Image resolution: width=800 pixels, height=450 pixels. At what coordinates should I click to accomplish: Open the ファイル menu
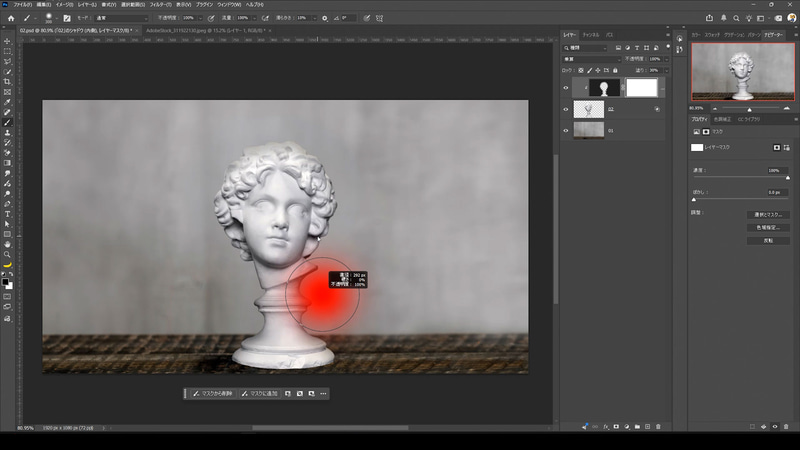(22, 5)
